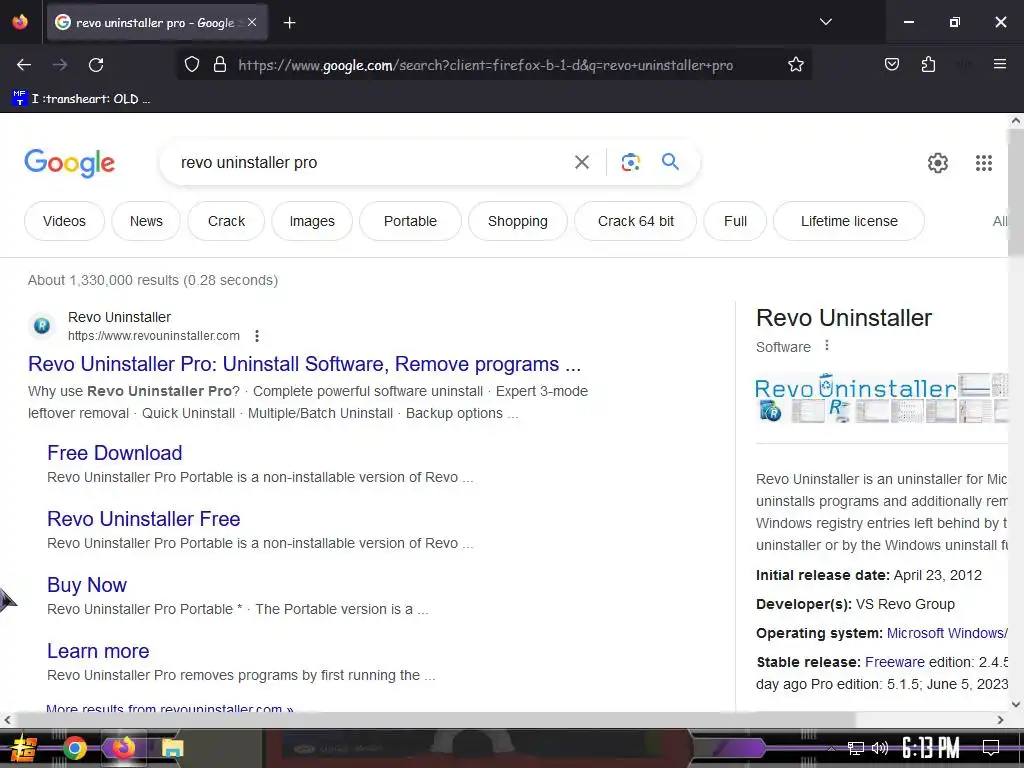Open a new browser tab

289,23
